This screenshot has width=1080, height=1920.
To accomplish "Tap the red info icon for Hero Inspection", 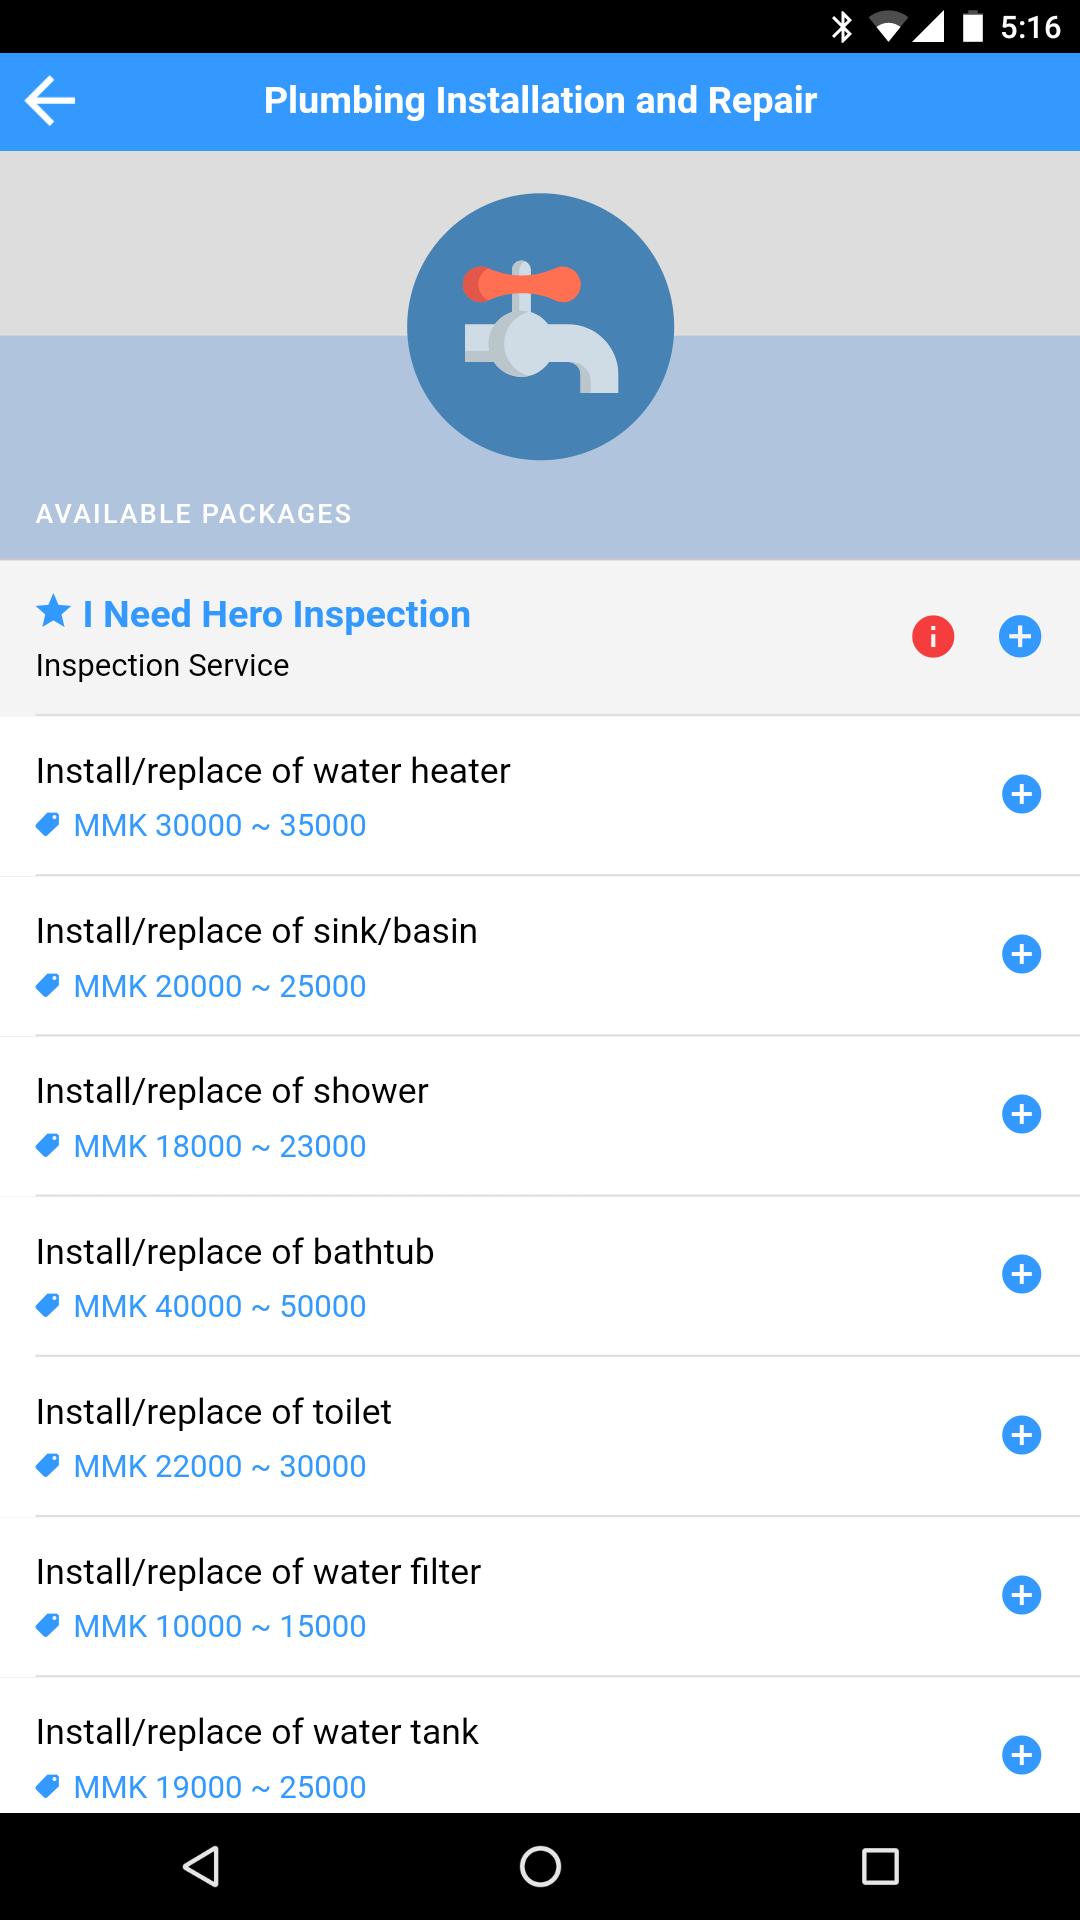I will pyautogui.click(x=932, y=636).
